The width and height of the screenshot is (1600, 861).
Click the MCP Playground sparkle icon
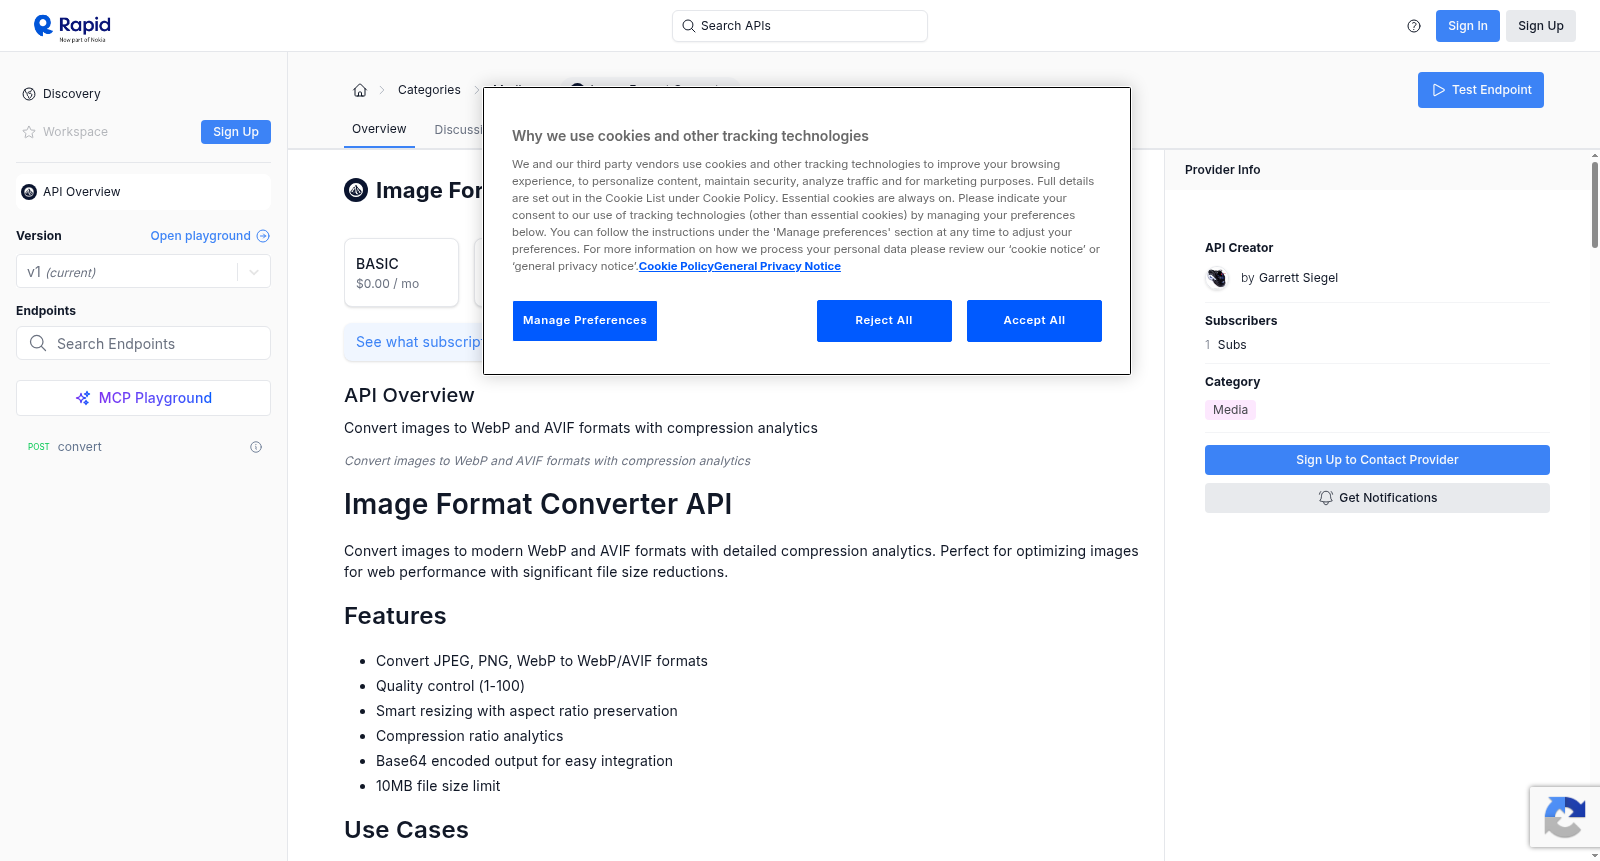tap(83, 398)
